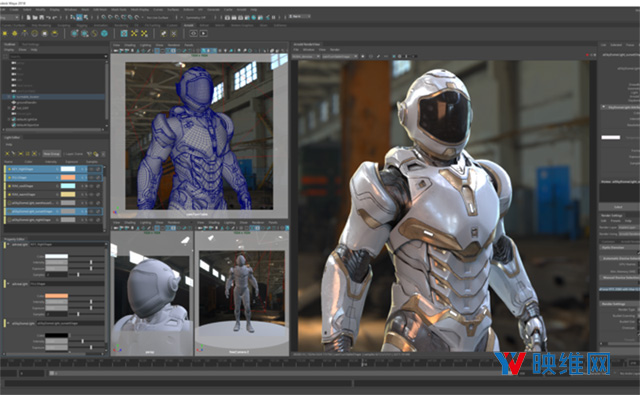Image resolution: width=640 pixels, height=395 pixels.
Task: Click the Redo arrow icon
Action: (55, 18)
